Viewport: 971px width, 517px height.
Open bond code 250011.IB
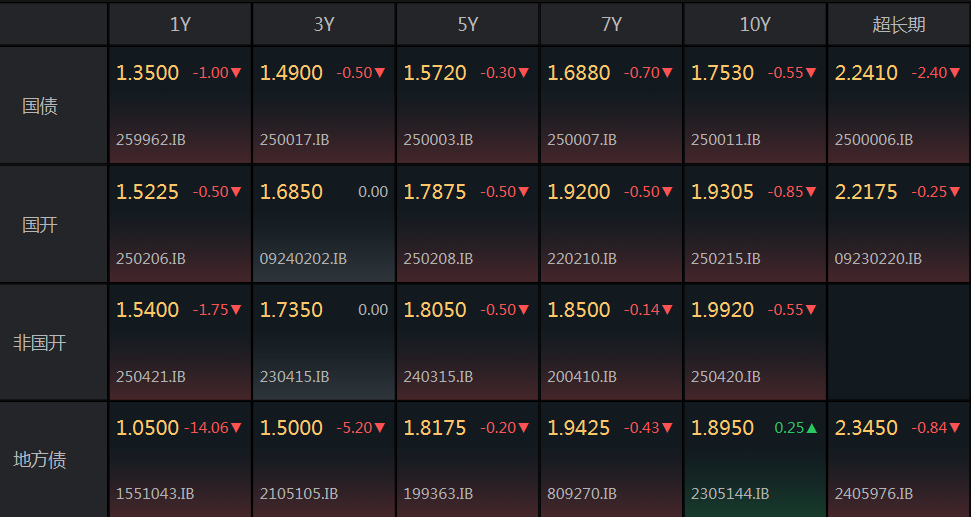[726, 140]
